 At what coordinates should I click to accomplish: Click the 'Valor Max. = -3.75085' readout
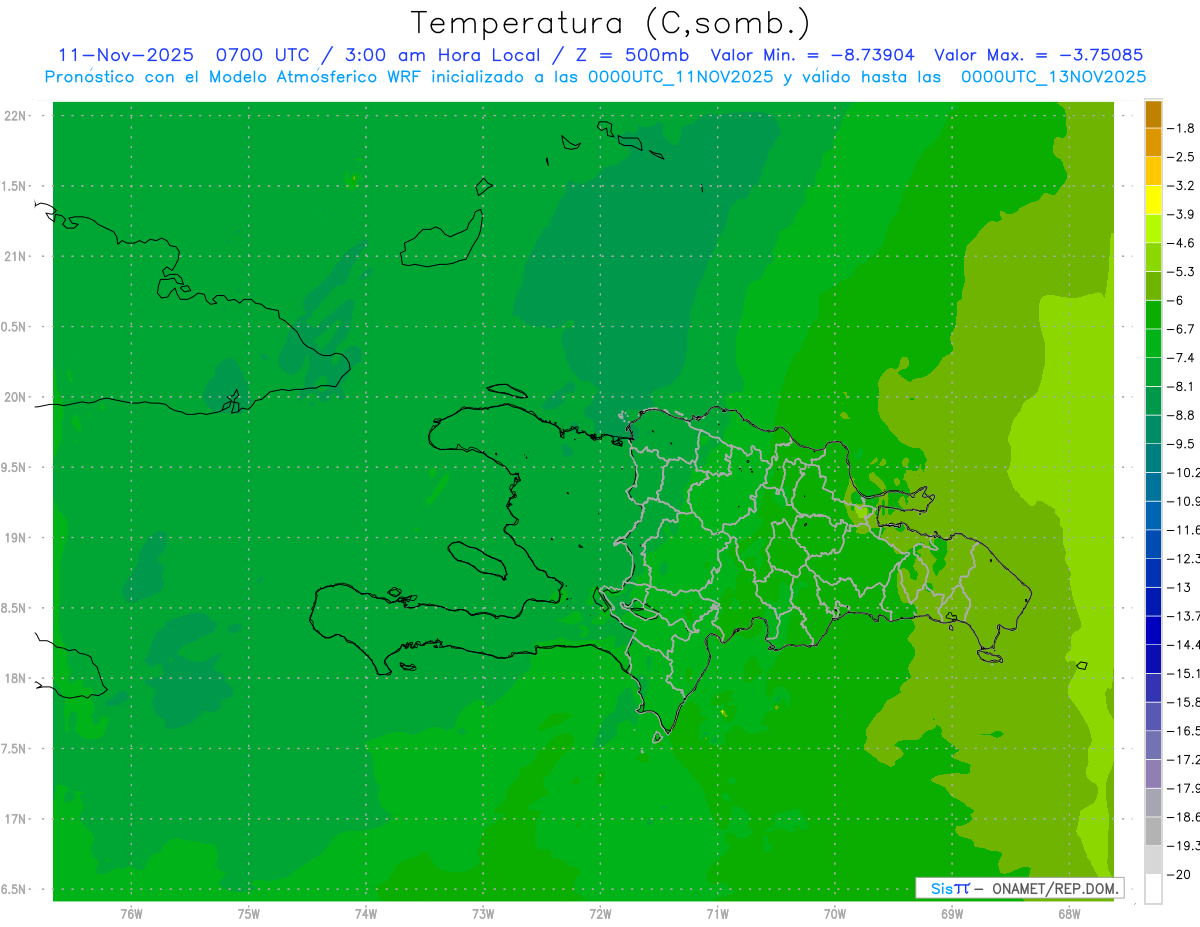(x=1038, y=55)
